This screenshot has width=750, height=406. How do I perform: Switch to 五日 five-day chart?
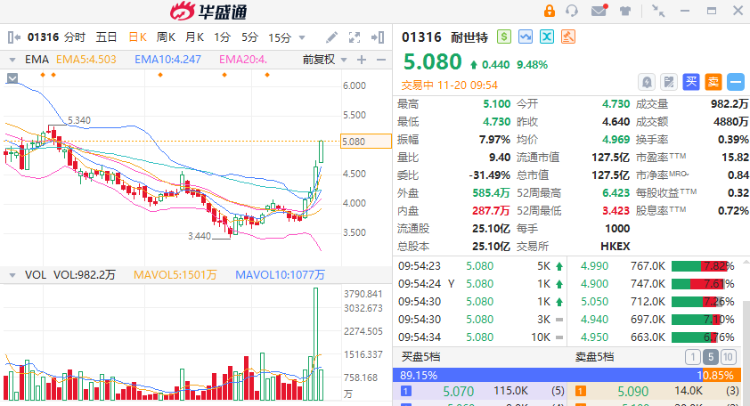106,37
